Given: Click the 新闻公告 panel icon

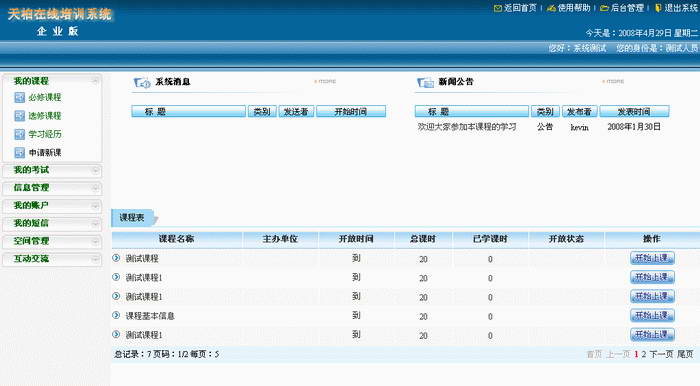Looking at the screenshot, I should (425, 83).
